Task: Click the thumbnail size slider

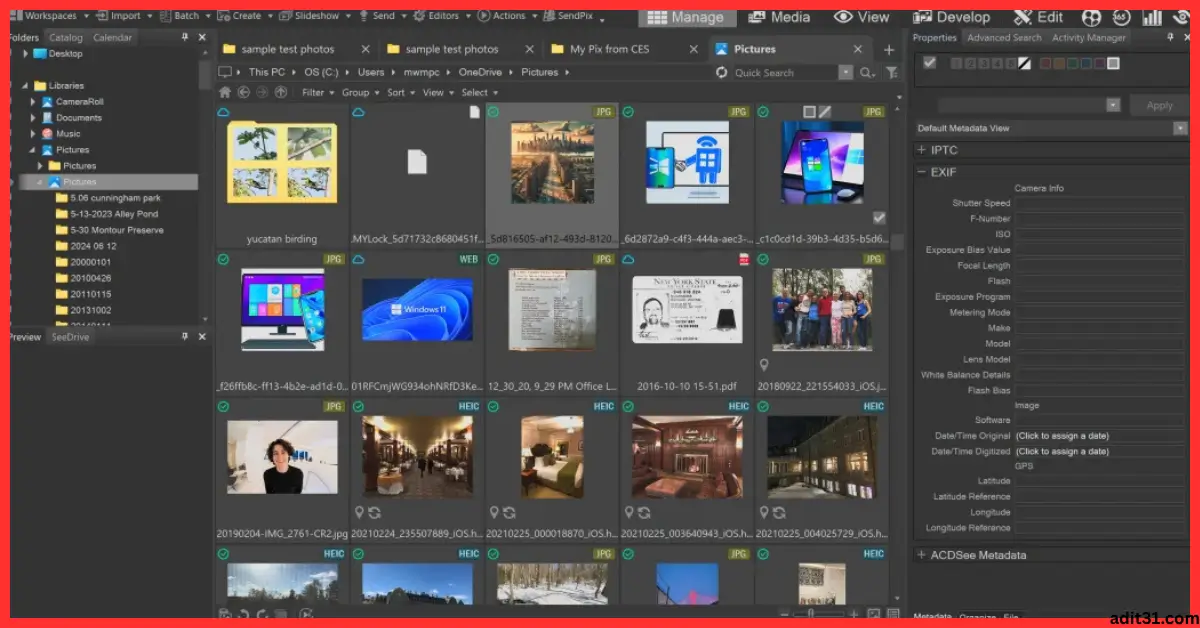Action: 820,614
